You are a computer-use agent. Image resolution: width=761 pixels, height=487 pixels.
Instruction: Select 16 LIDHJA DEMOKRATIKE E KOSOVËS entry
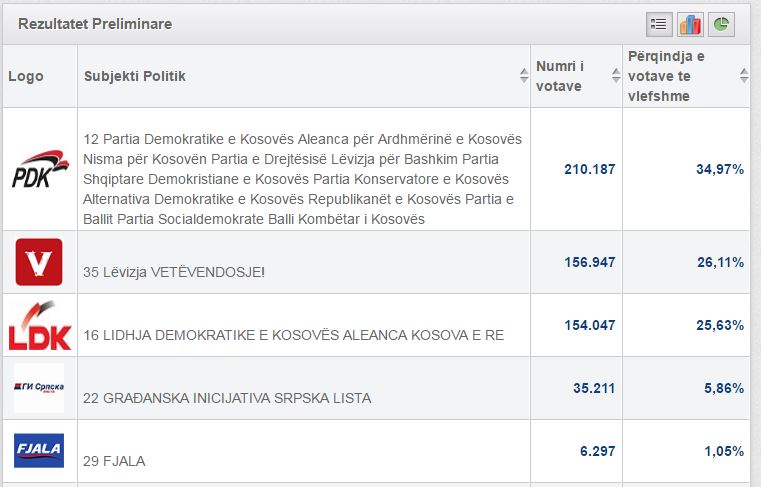(293, 335)
